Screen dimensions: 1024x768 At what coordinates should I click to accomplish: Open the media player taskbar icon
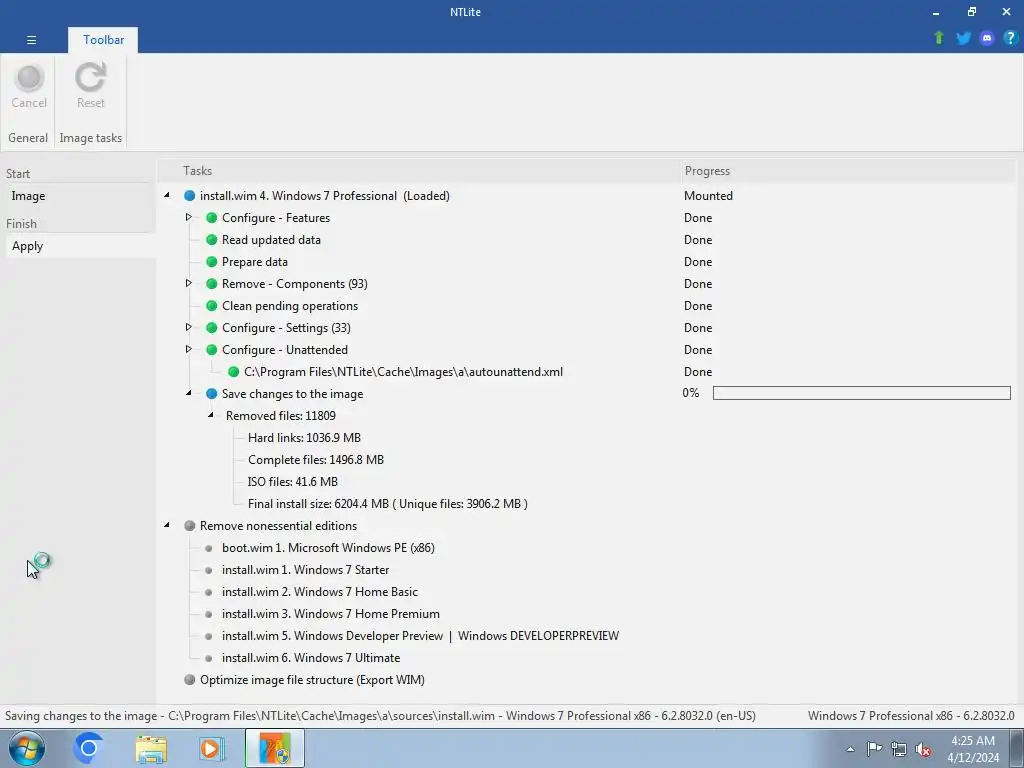click(212, 748)
